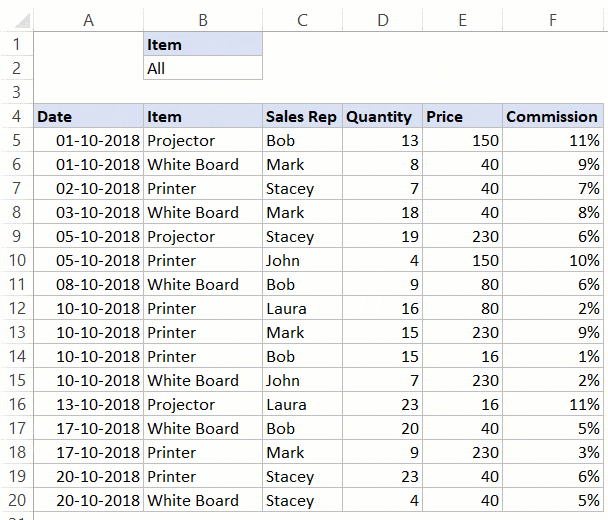Select column B header
The width and height of the screenshot is (608, 520).
pos(203,20)
